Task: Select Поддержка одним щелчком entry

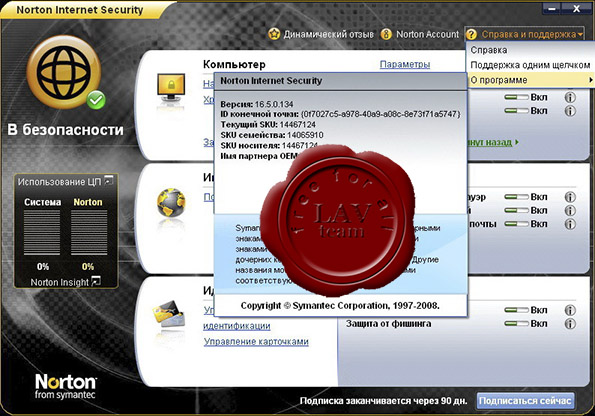Action: click(x=530, y=65)
